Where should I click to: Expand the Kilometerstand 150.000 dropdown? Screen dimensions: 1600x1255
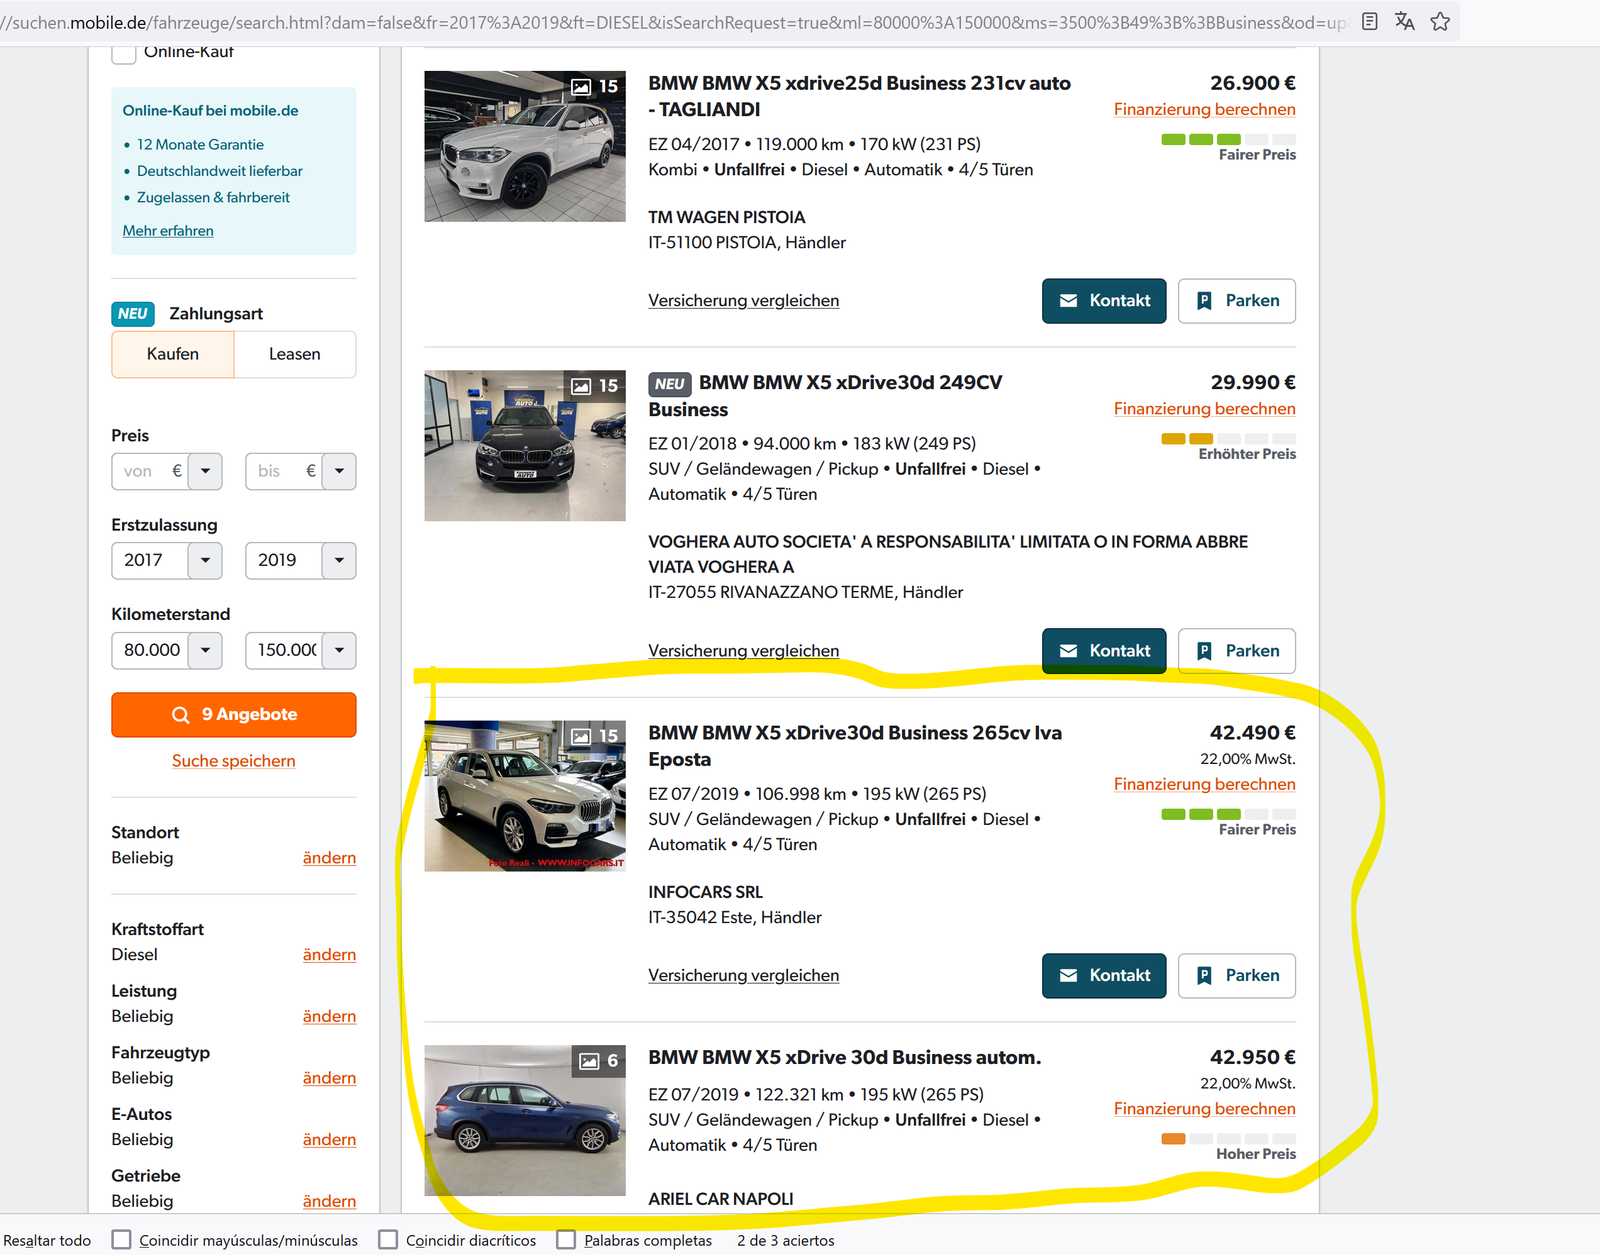click(x=339, y=651)
